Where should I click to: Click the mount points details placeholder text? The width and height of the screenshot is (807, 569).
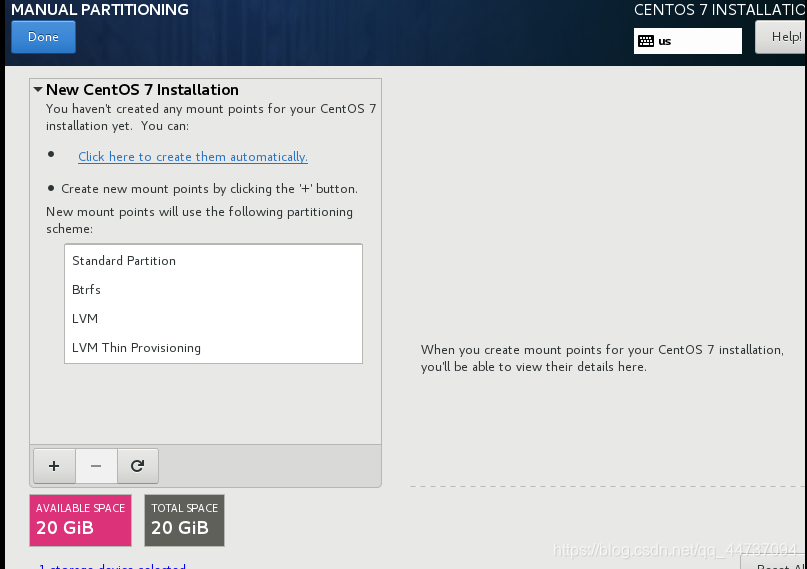click(x=602, y=358)
